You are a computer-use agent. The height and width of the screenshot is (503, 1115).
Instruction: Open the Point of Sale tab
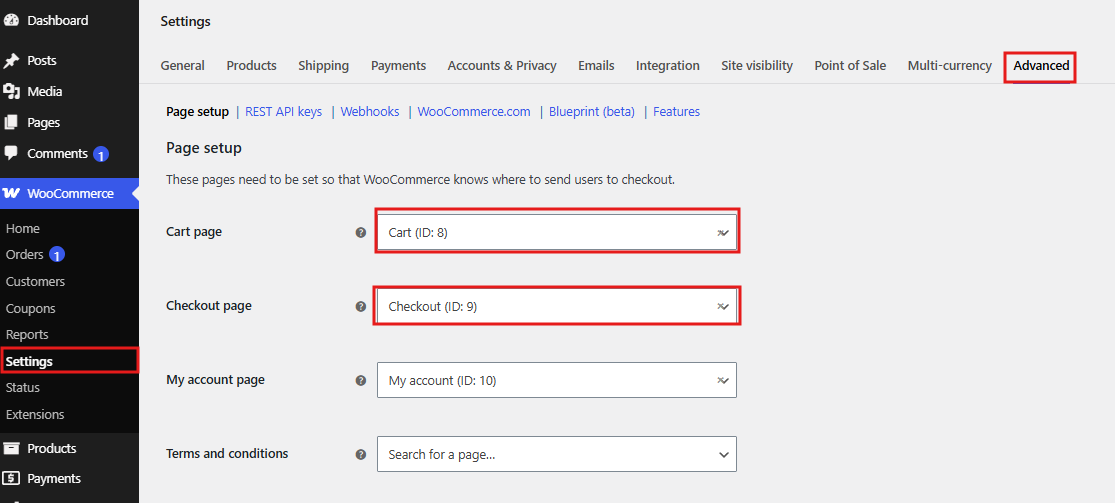pyautogui.click(x=850, y=65)
